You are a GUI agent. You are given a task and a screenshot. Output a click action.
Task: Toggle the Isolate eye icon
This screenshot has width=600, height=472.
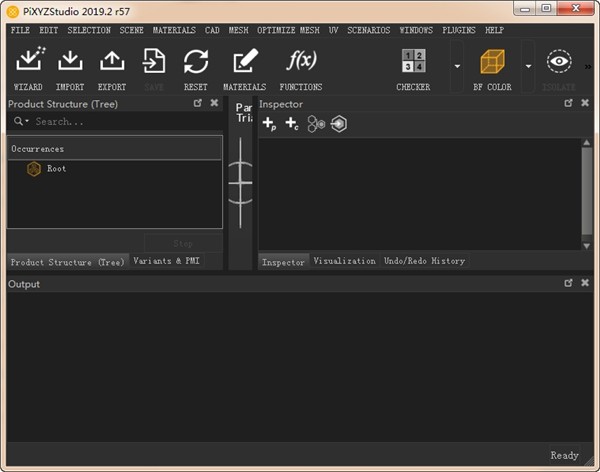click(x=559, y=61)
